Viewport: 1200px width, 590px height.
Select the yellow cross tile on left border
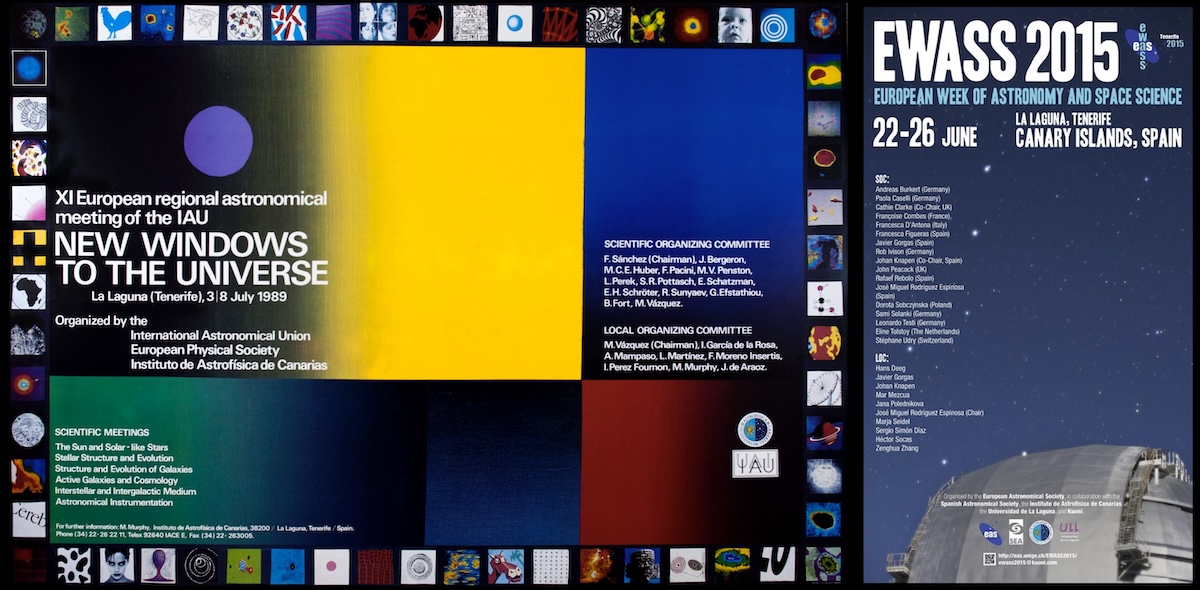pos(28,247)
